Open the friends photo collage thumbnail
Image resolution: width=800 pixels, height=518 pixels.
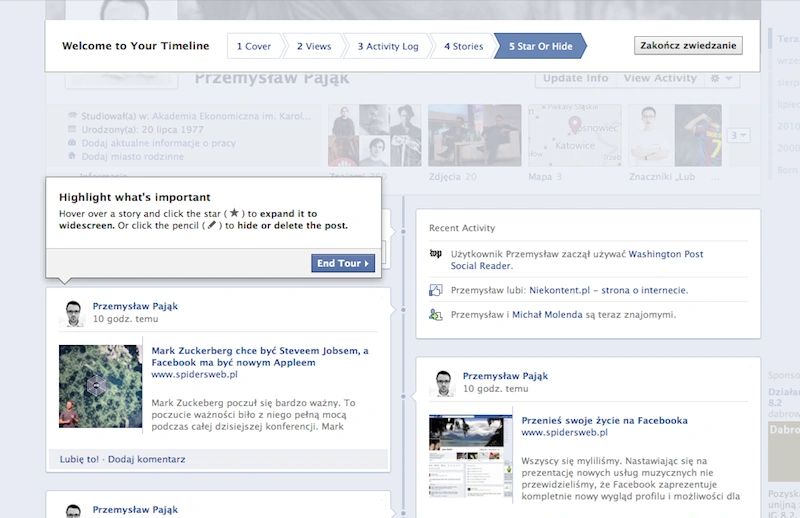[374, 135]
